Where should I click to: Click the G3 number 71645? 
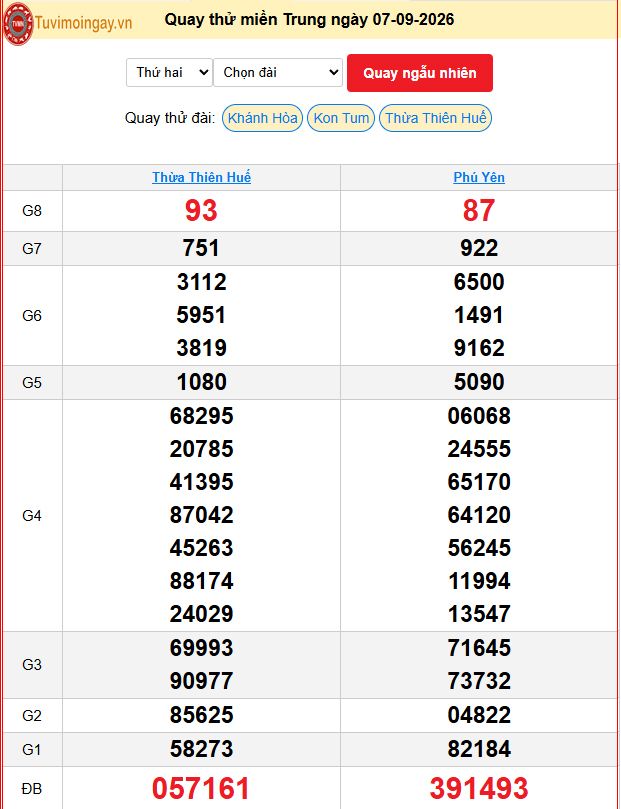click(479, 648)
